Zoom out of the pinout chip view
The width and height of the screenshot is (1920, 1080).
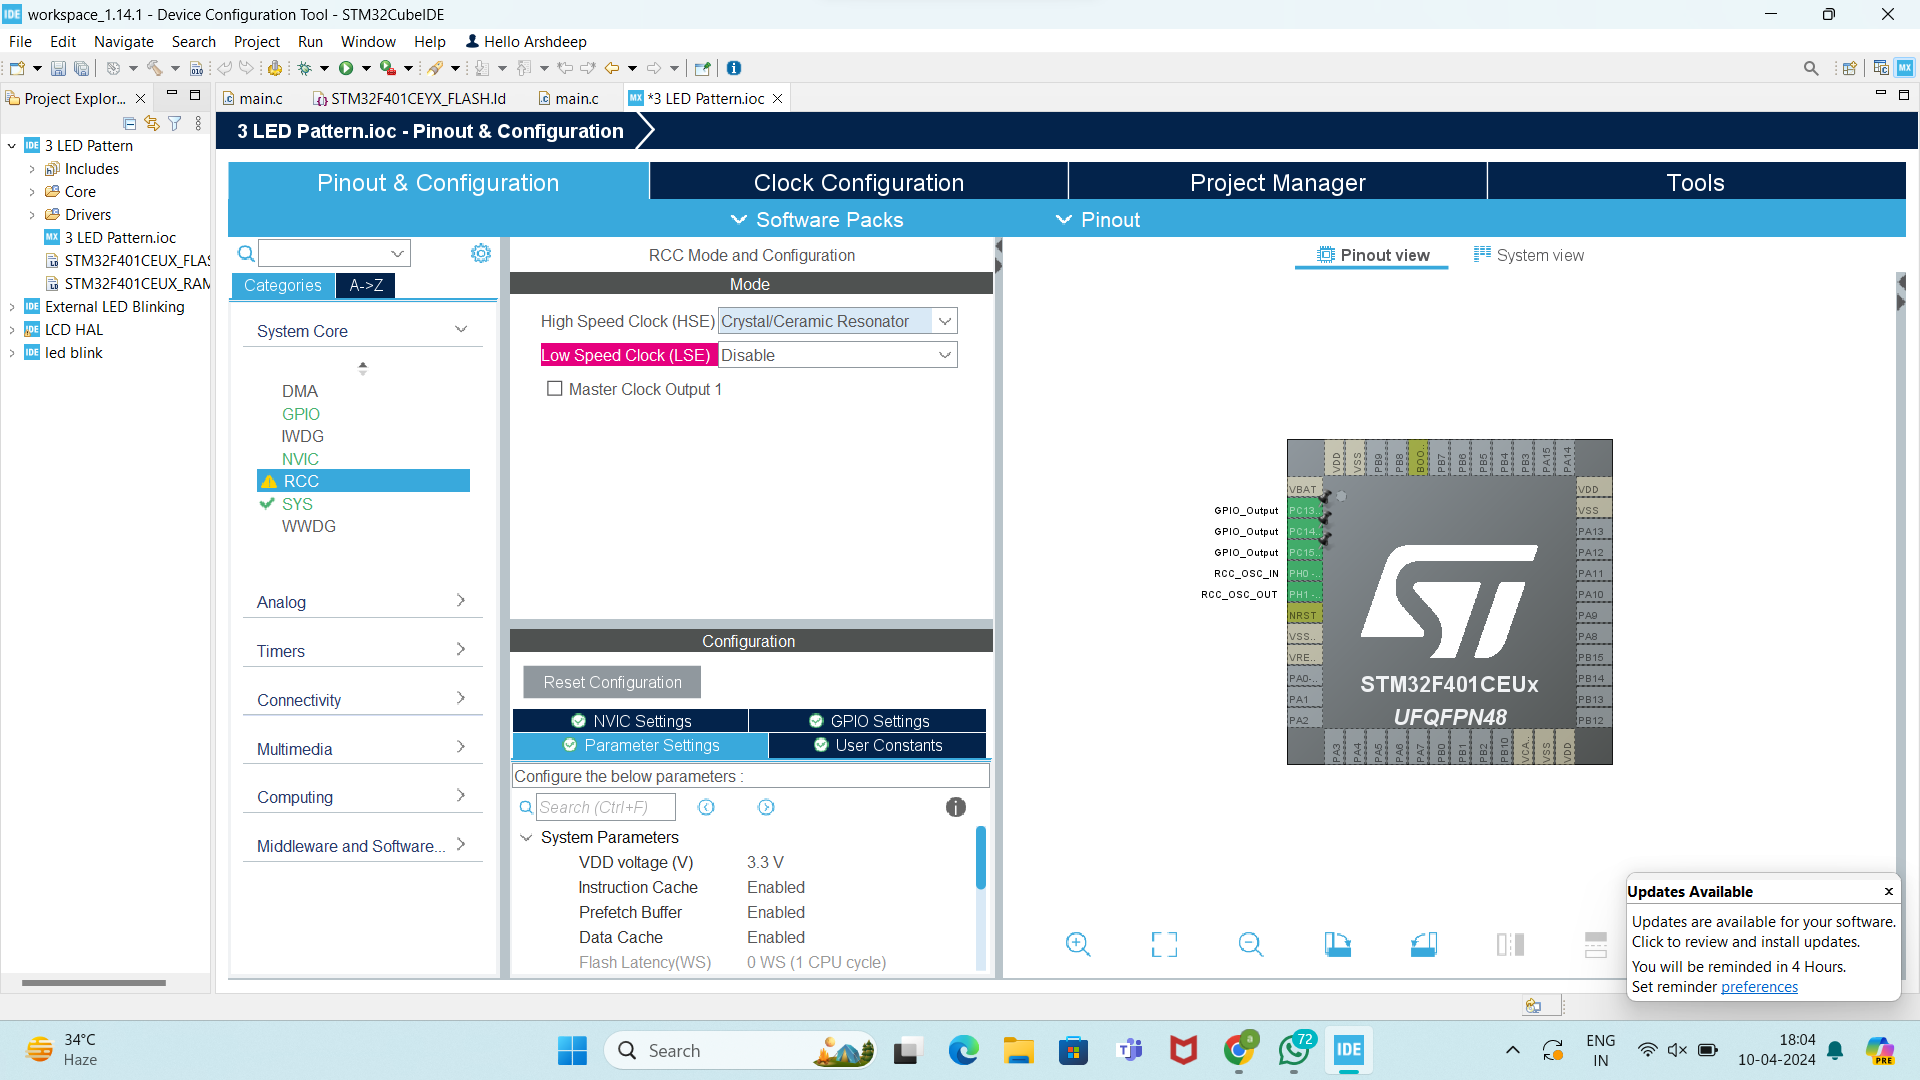pos(1250,944)
